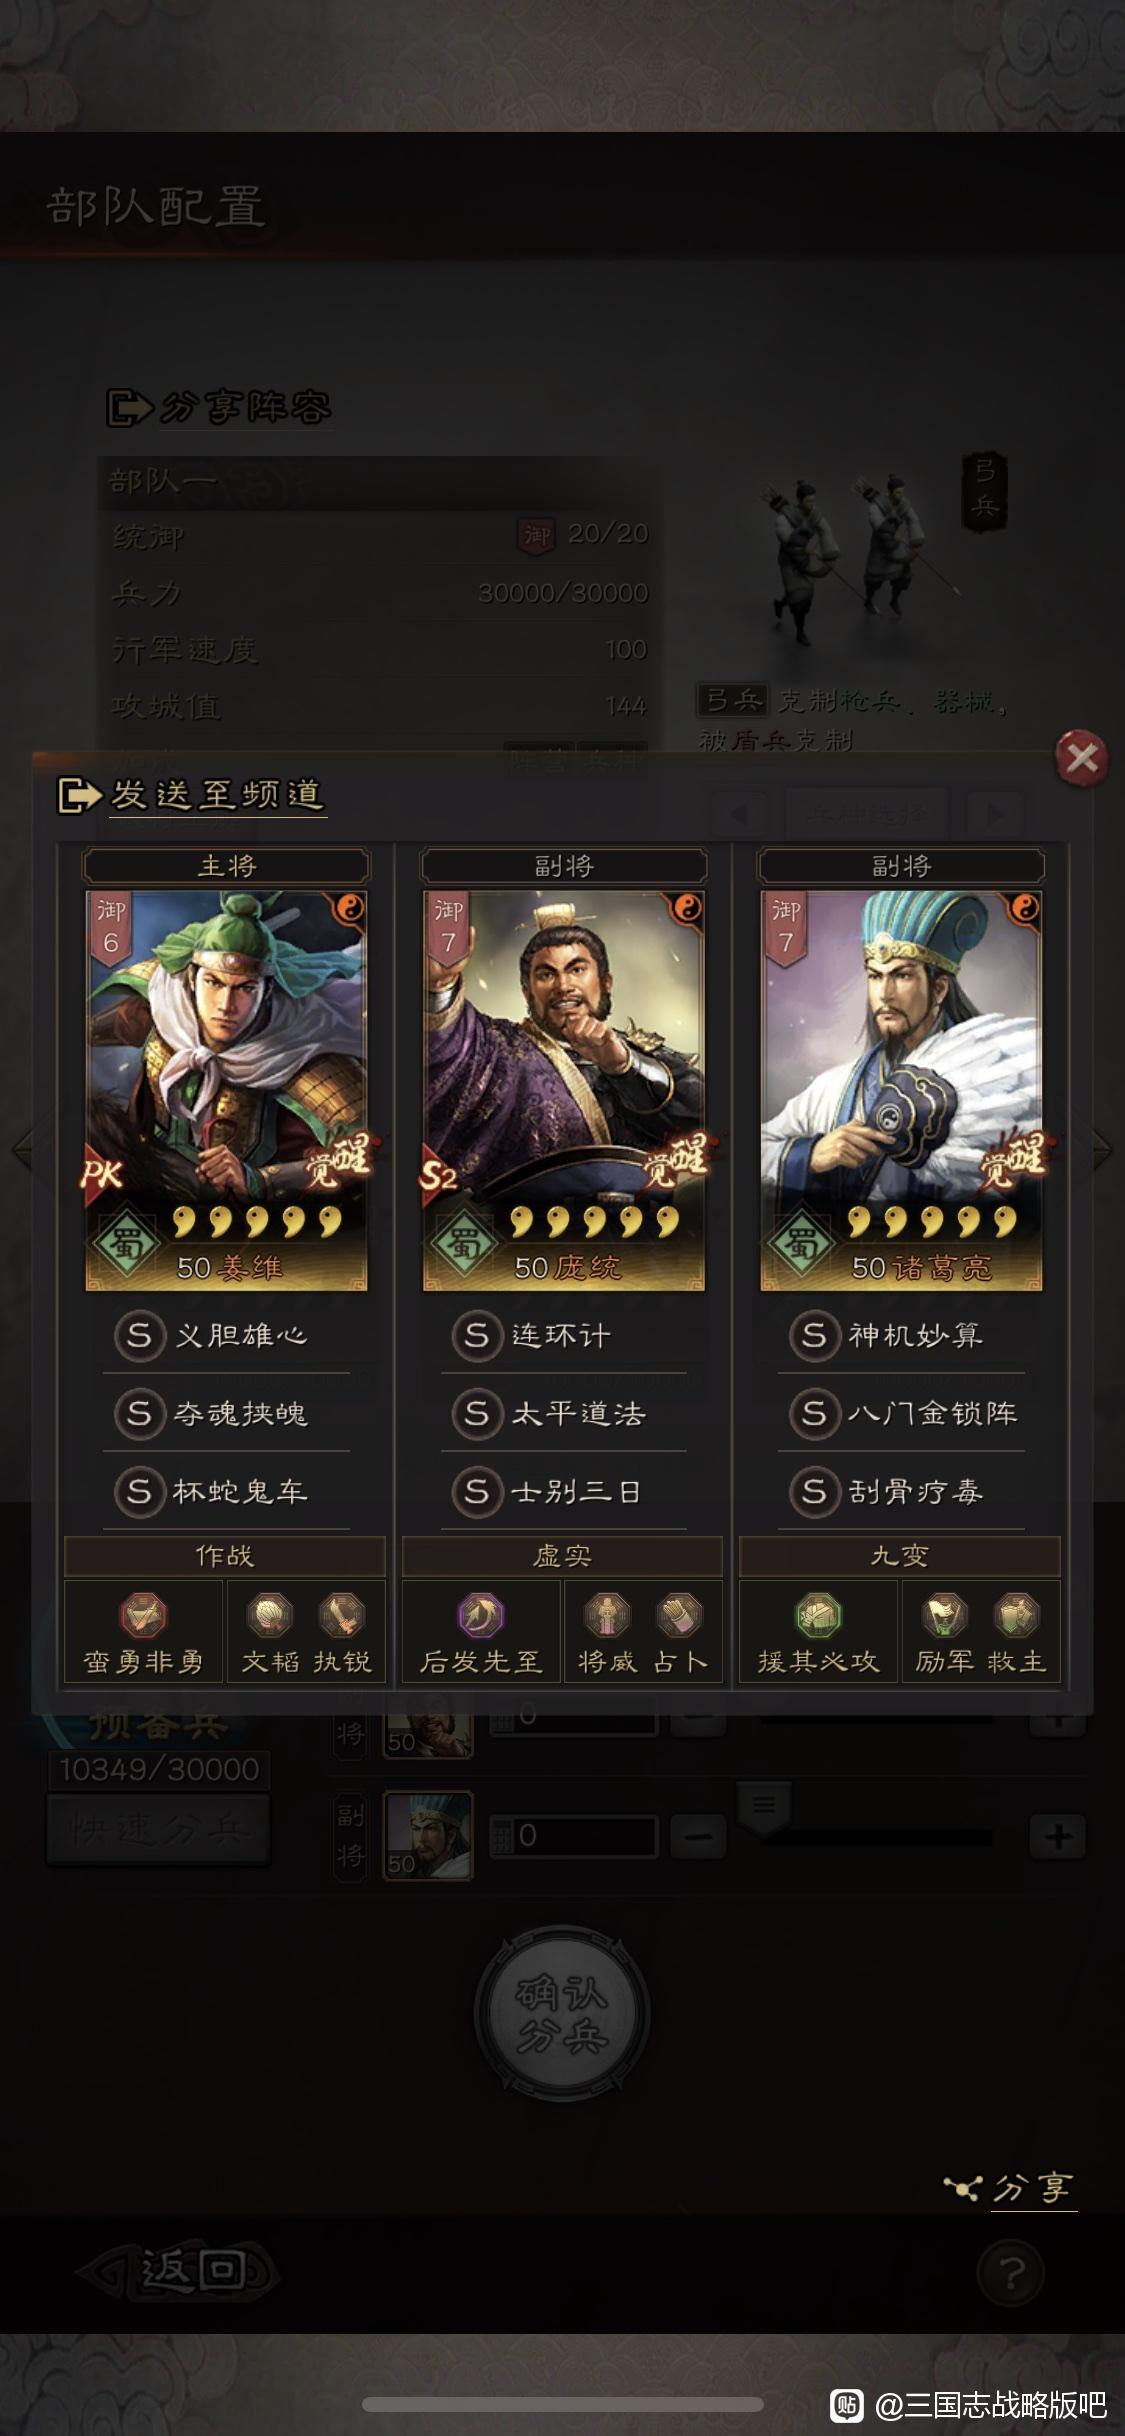Increase troops with plus stepper
This screenshot has width=1125, height=2436.
point(1058,1836)
